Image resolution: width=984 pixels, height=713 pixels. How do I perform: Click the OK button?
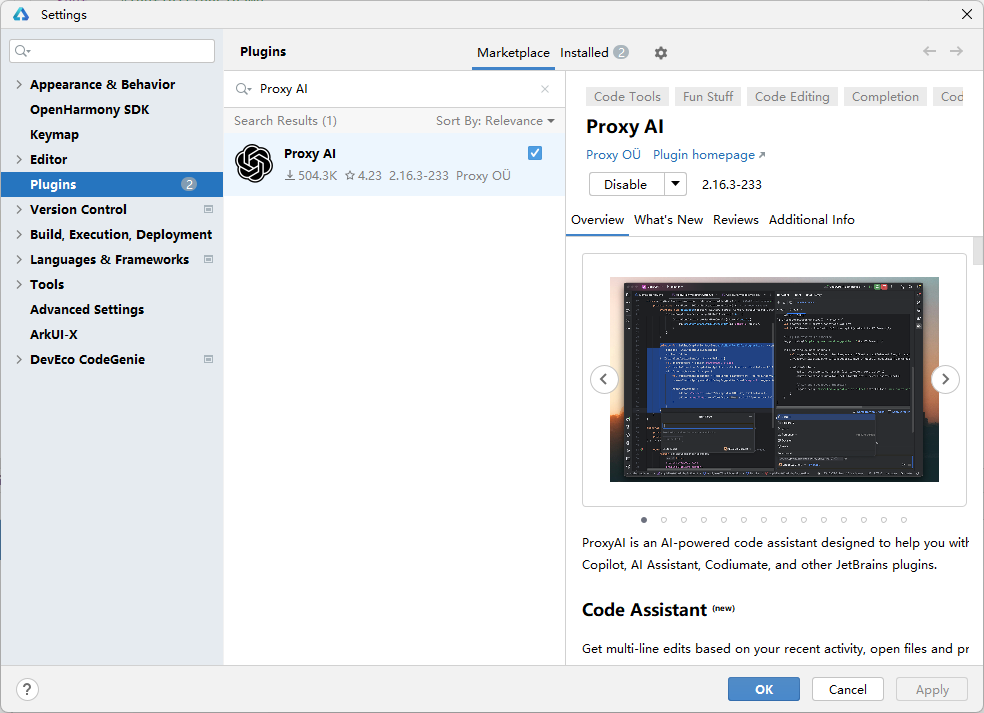(763, 689)
